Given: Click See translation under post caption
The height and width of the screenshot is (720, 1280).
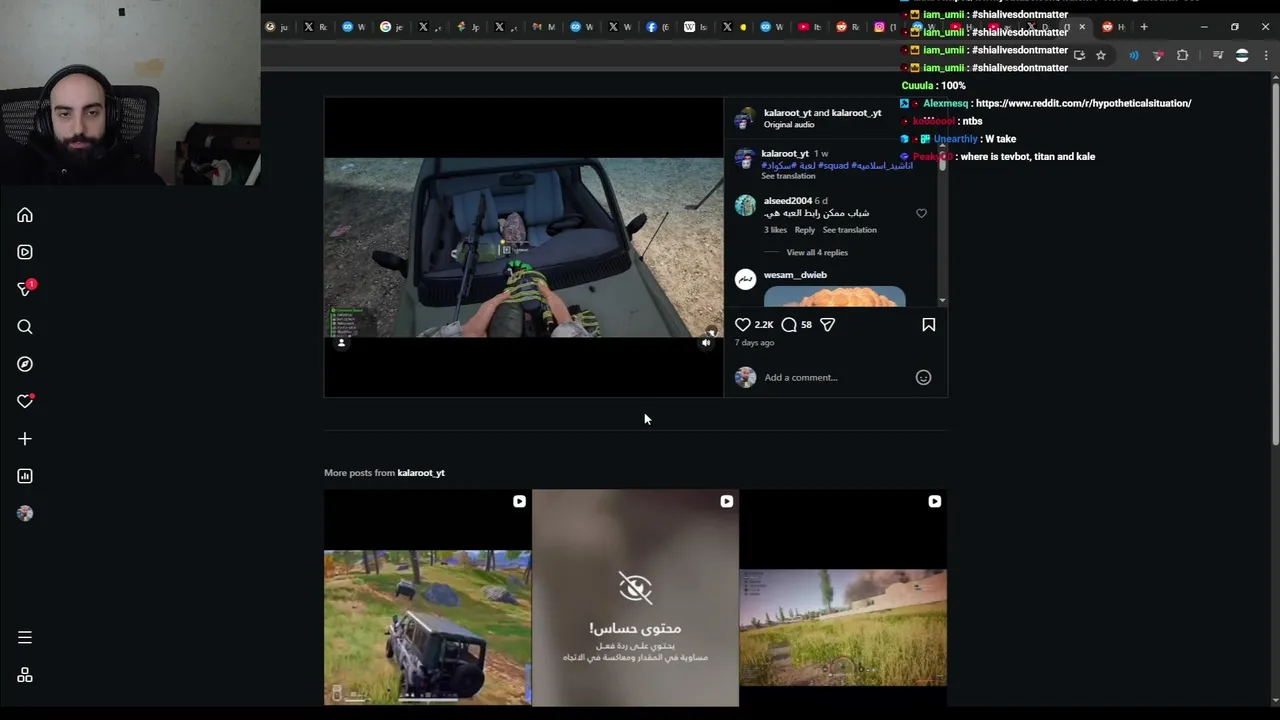Looking at the screenshot, I should click(x=788, y=176).
